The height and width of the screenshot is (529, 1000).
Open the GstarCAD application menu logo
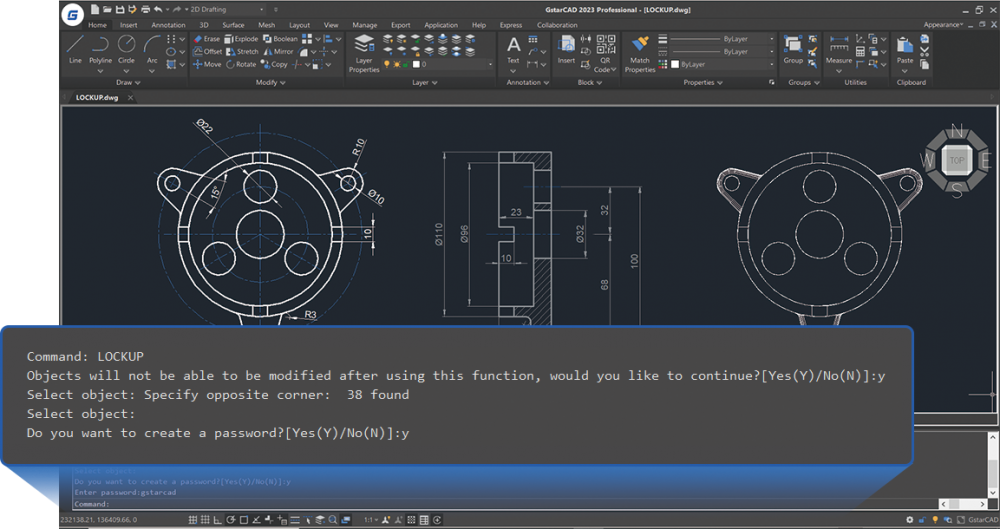click(x=73, y=15)
